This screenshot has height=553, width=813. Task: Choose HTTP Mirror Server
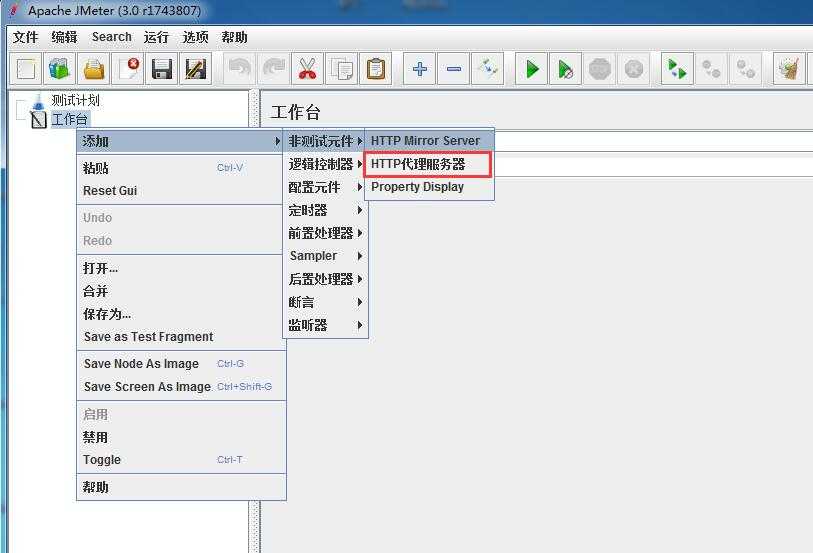pos(429,140)
